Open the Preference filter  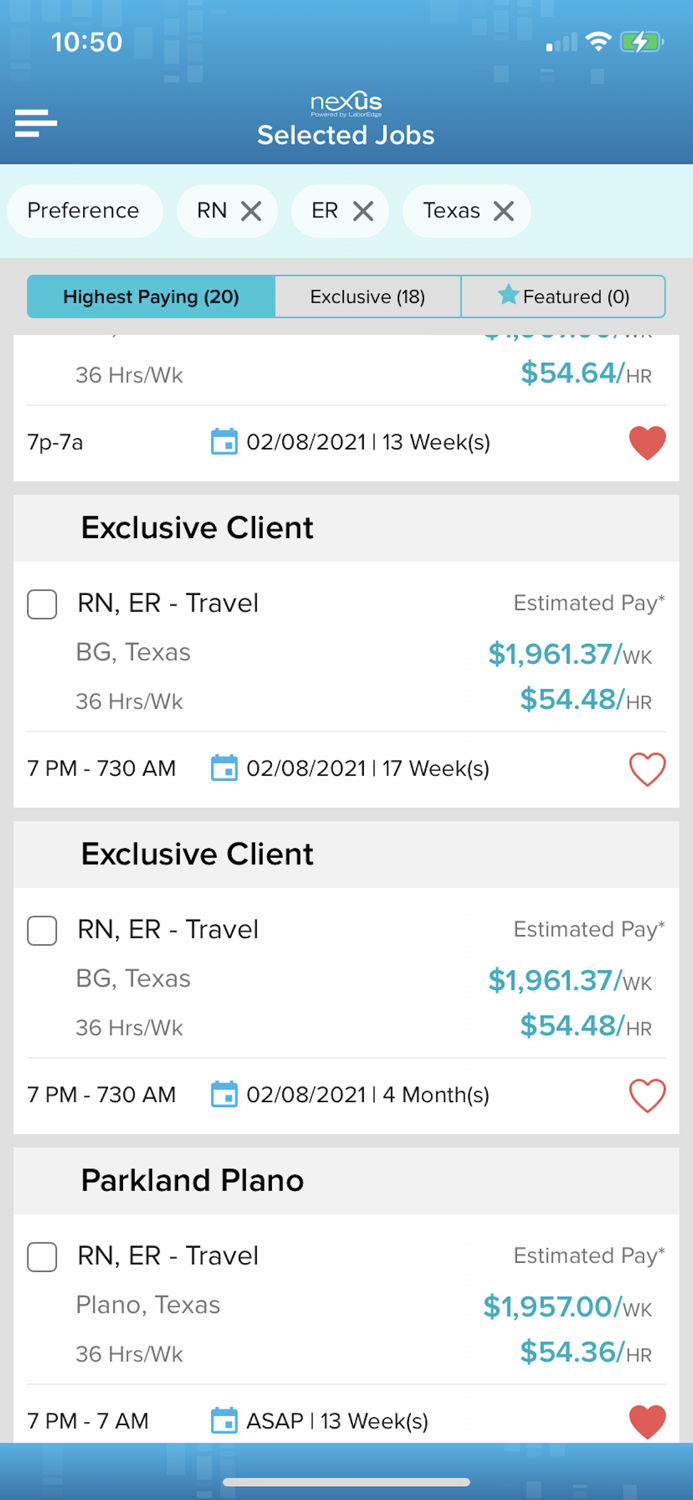(x=83, y=211)
